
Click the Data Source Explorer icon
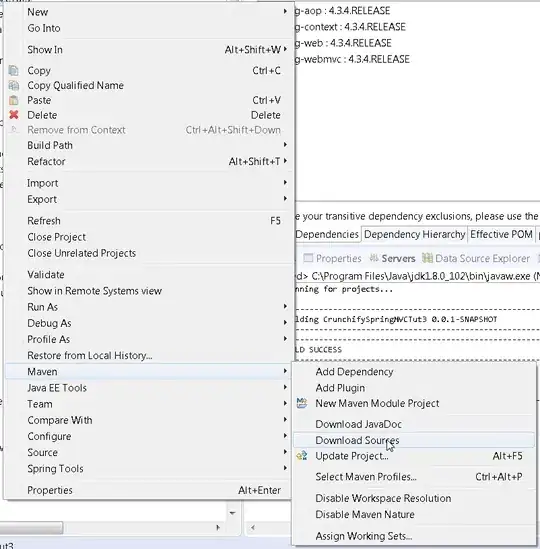[427, 258]
